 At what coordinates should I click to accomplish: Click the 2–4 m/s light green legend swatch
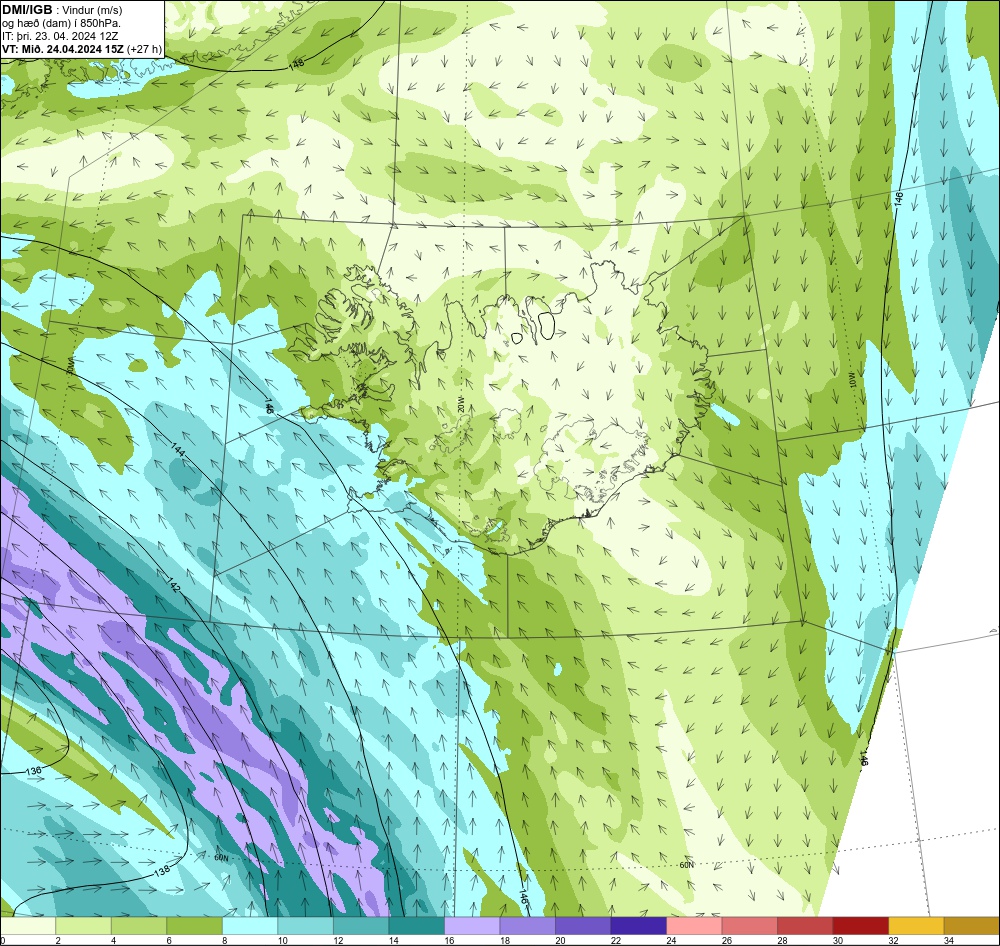coord(84,926)
